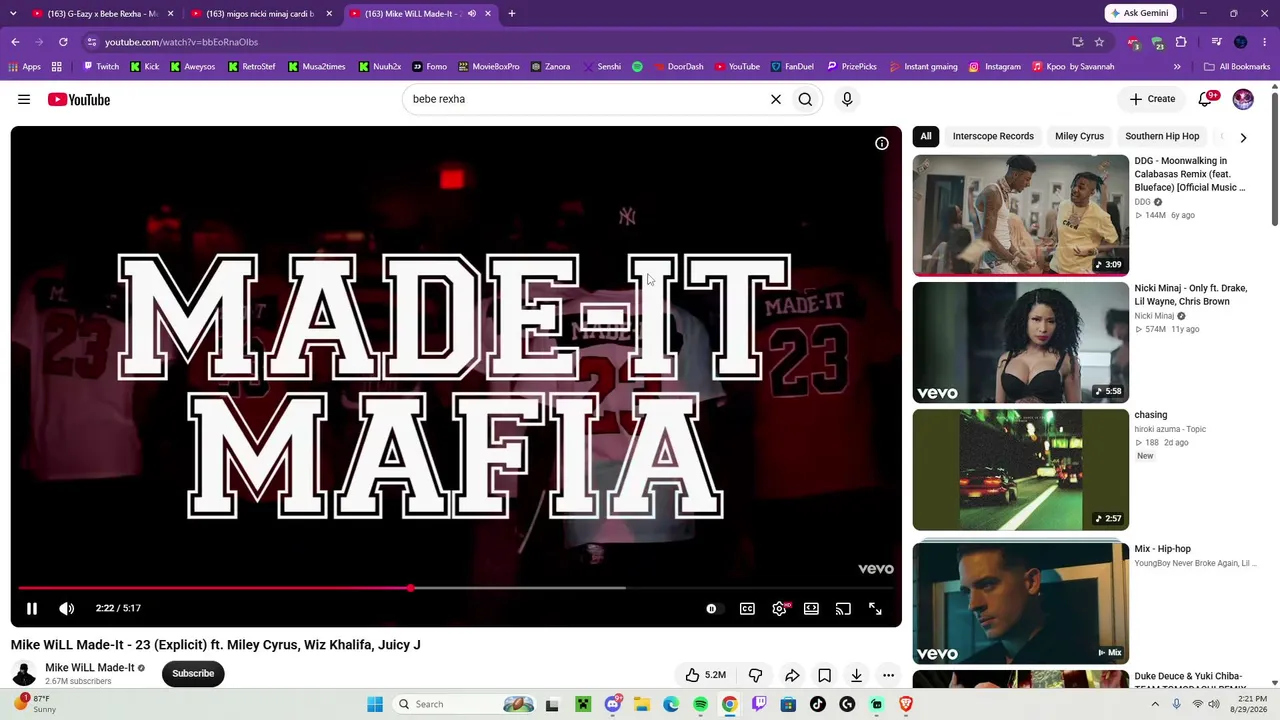Image resolution: width=1280 pixels, height=720 pixels.
Task: Expand hidden bookmarks overflow chevron
Action: coord(1177,67)
